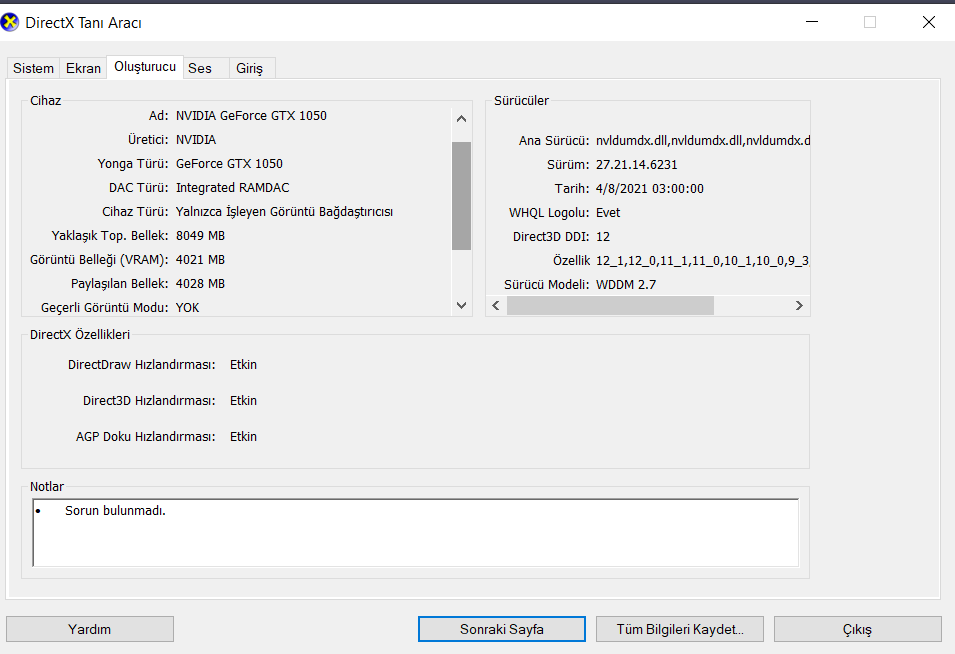
Task: Click the Özellik feature levels value
Action: [x=702, y=261]
